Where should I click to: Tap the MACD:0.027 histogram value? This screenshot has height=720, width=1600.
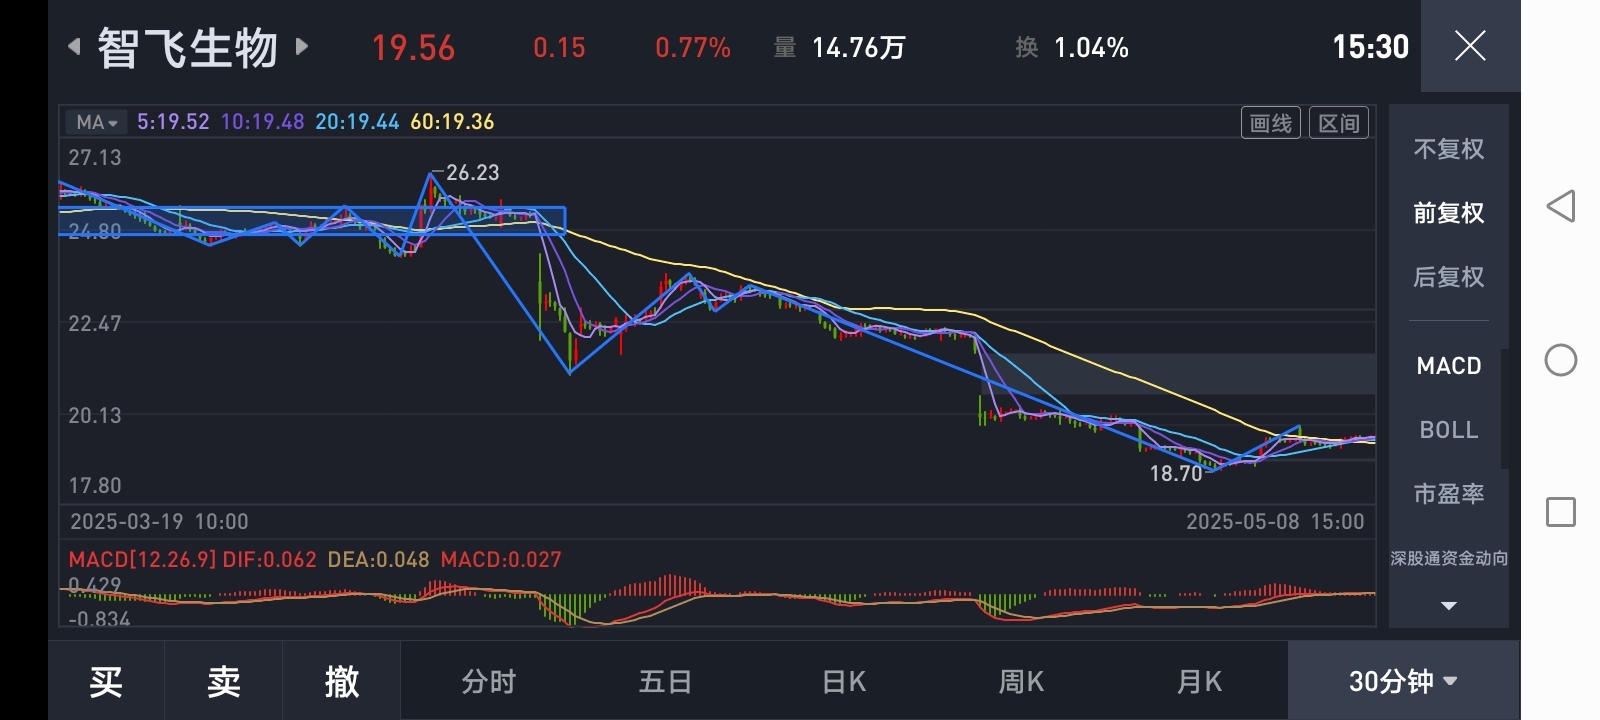click(x=501, y=560)
